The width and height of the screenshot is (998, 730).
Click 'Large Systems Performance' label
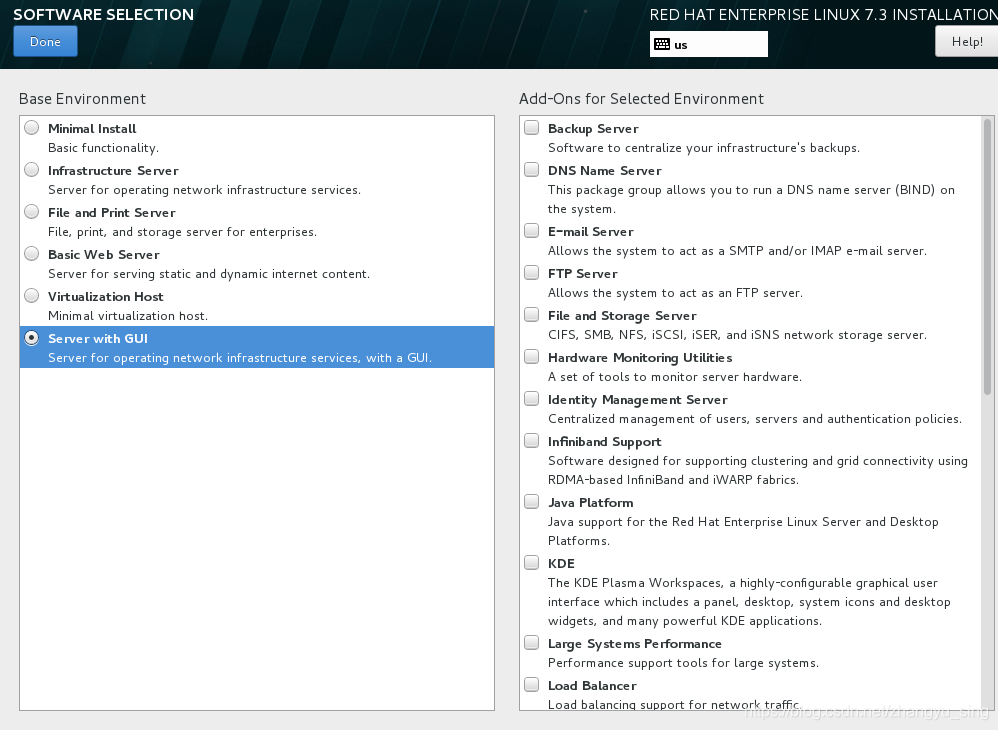point(635,643)
